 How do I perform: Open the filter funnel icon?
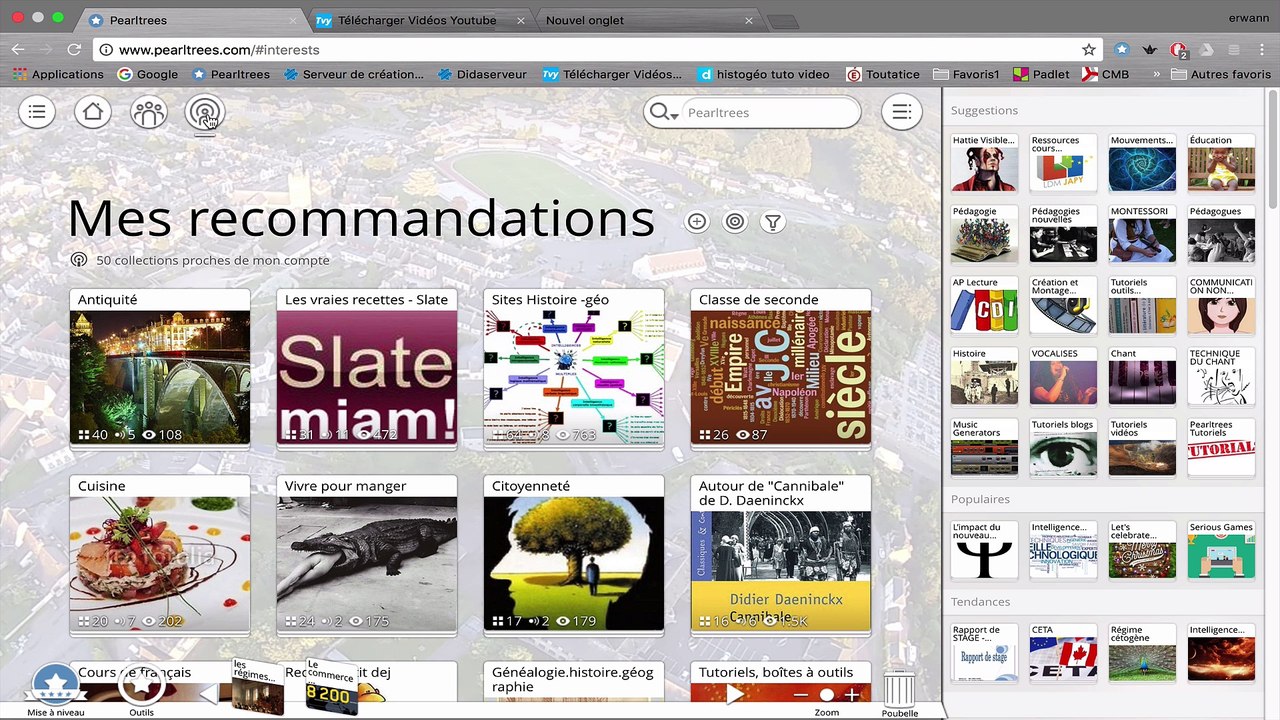[x=772, y=222]
